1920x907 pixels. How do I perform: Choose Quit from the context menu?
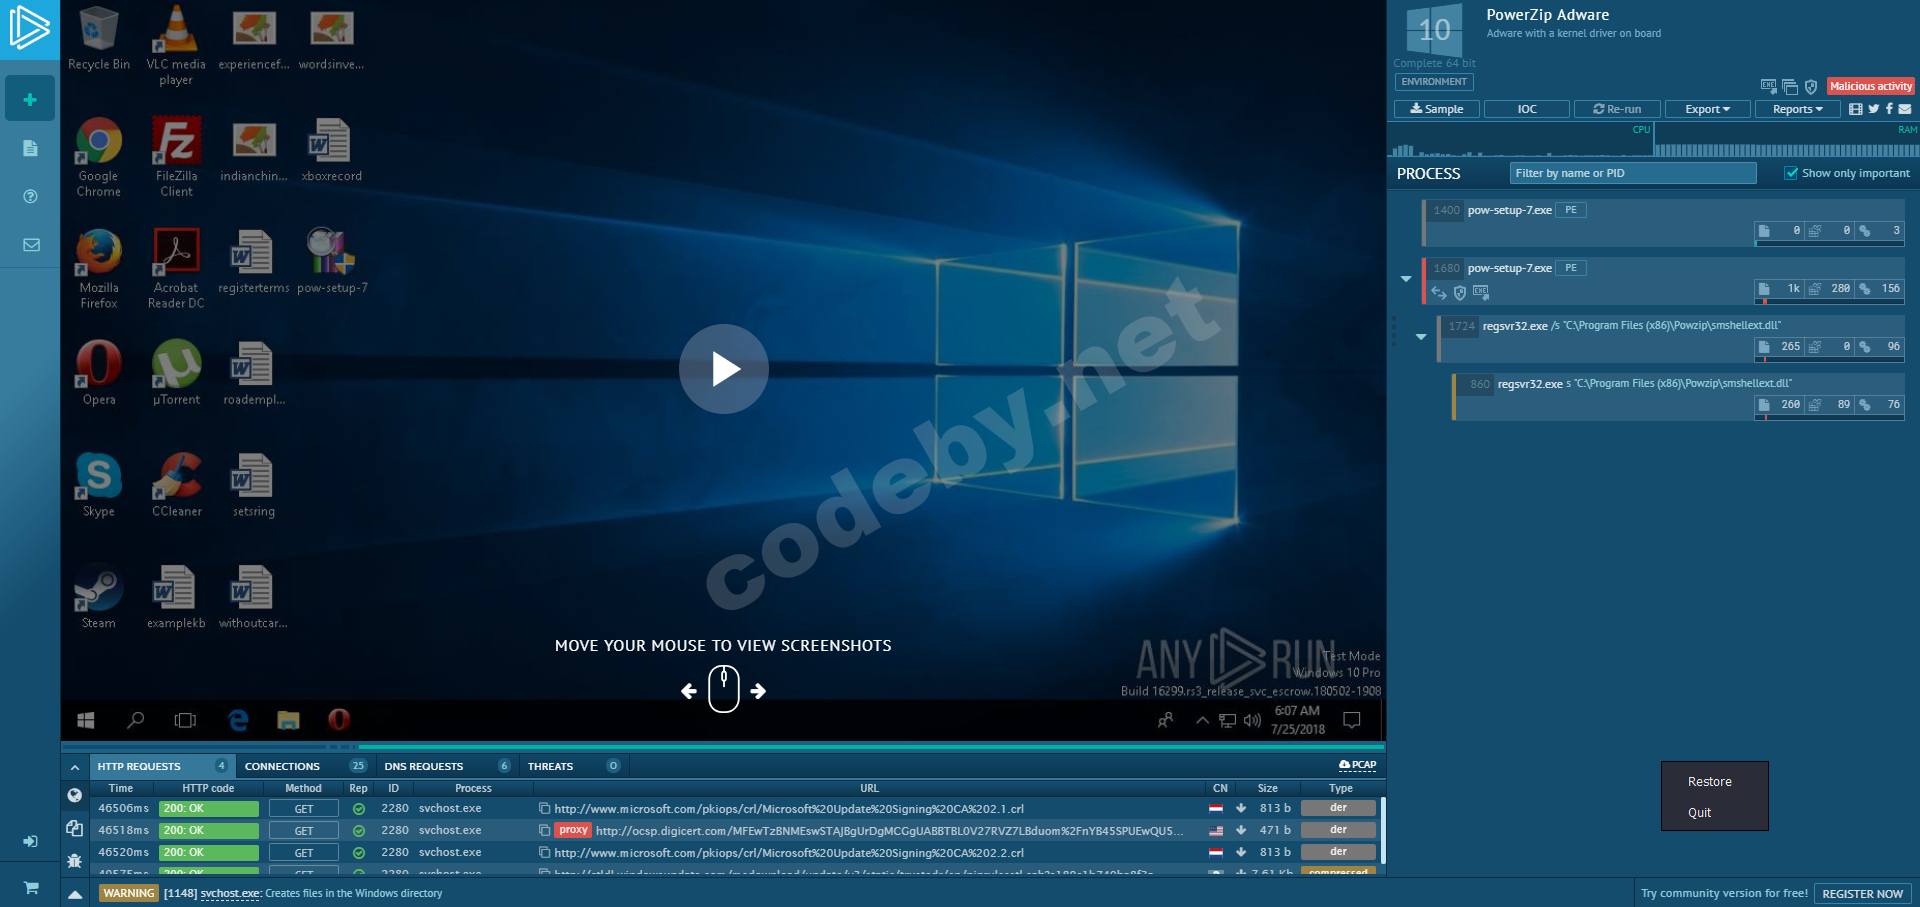point(1700,813)
